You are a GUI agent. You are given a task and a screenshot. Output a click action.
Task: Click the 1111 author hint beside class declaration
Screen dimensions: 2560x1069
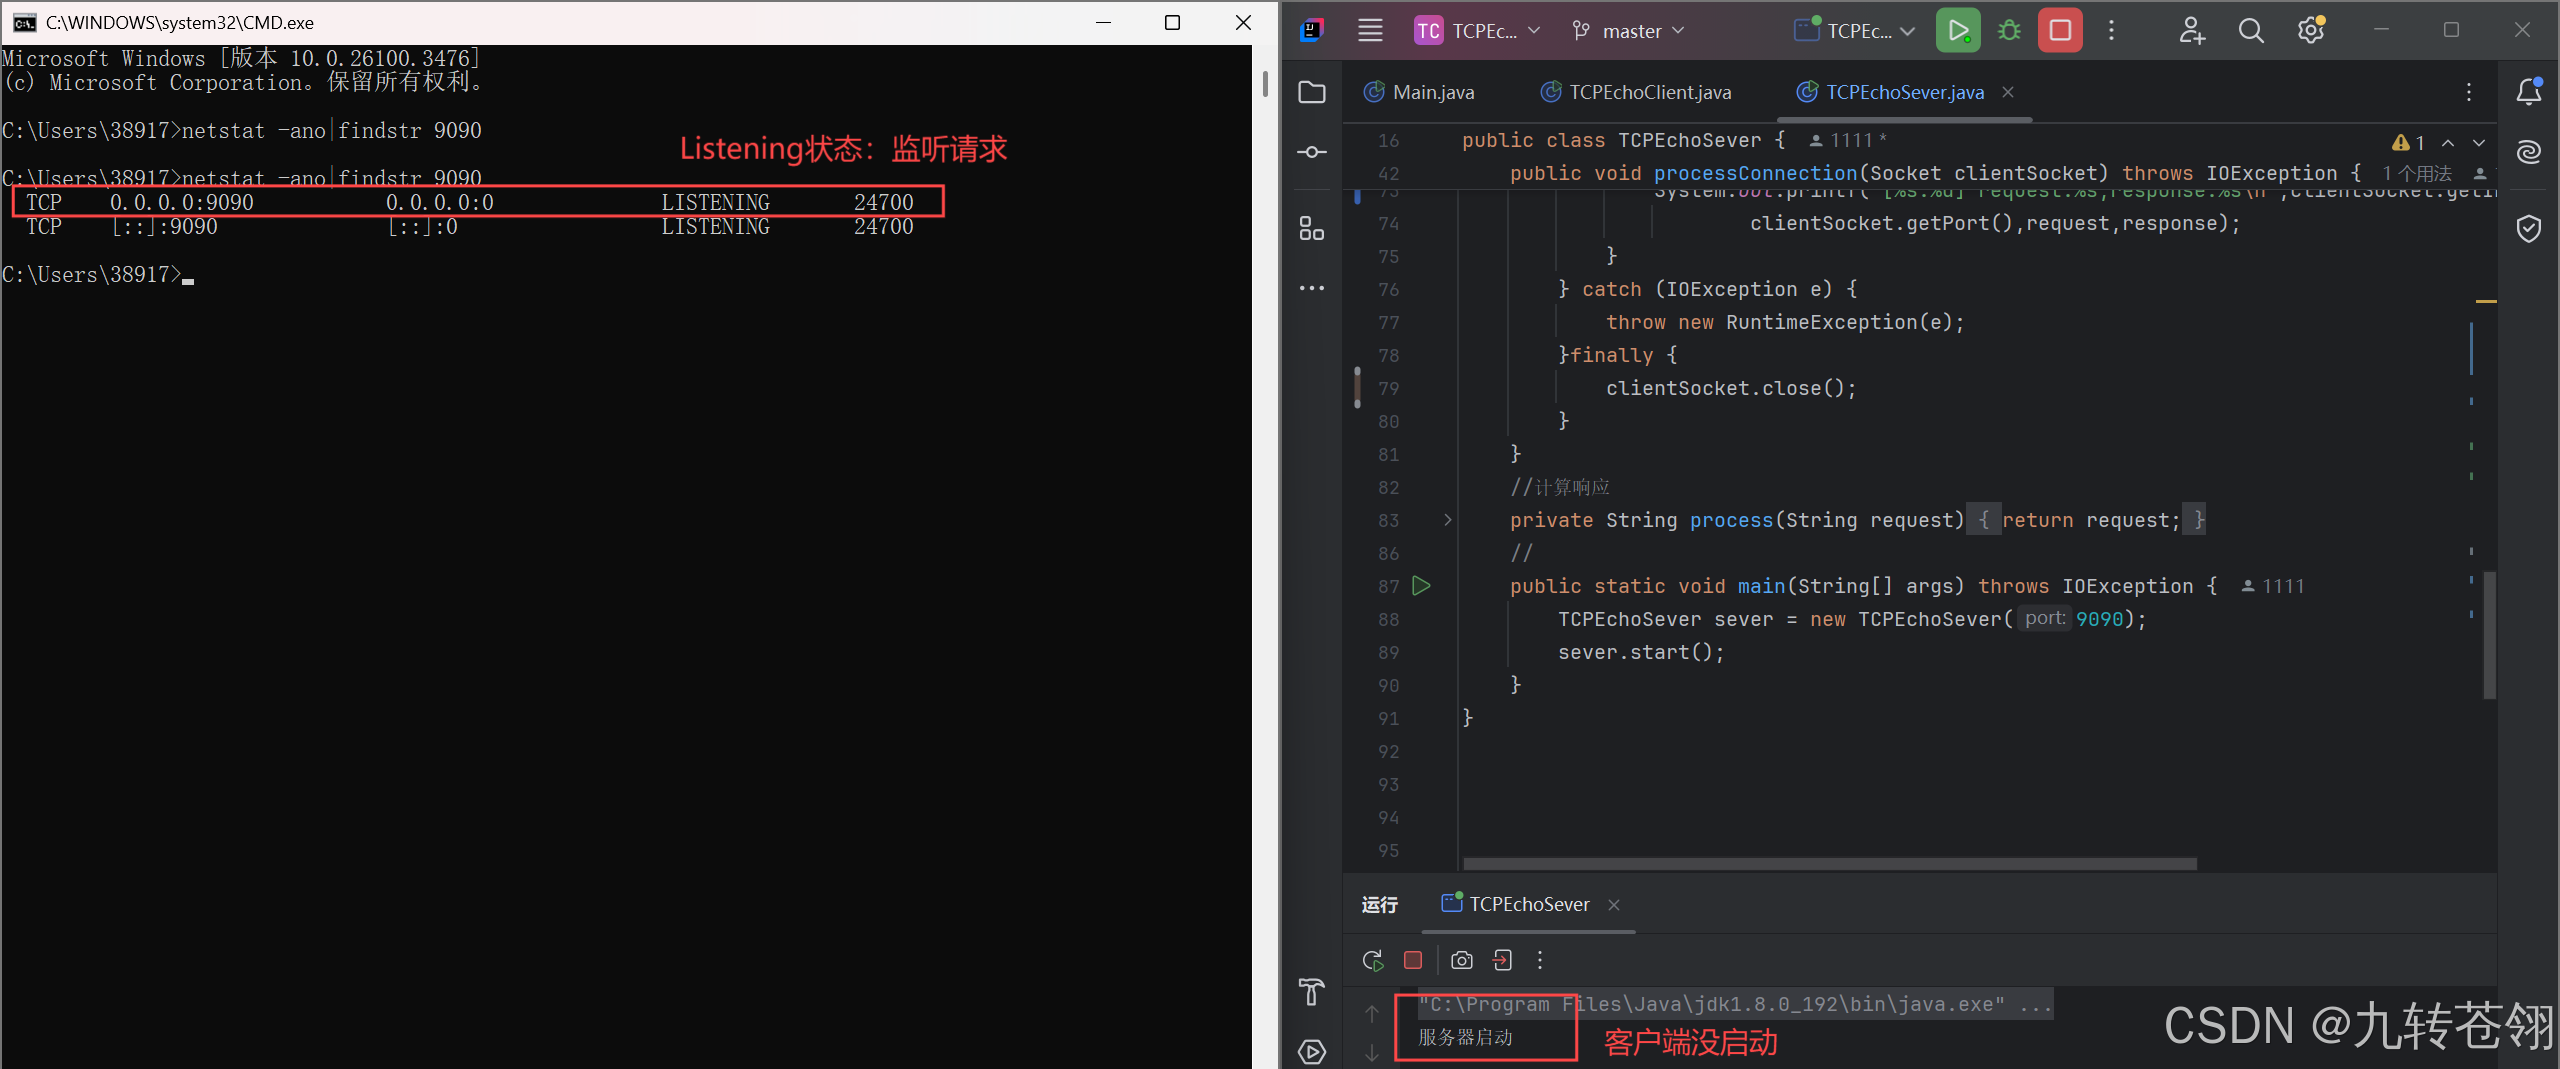1848,140
